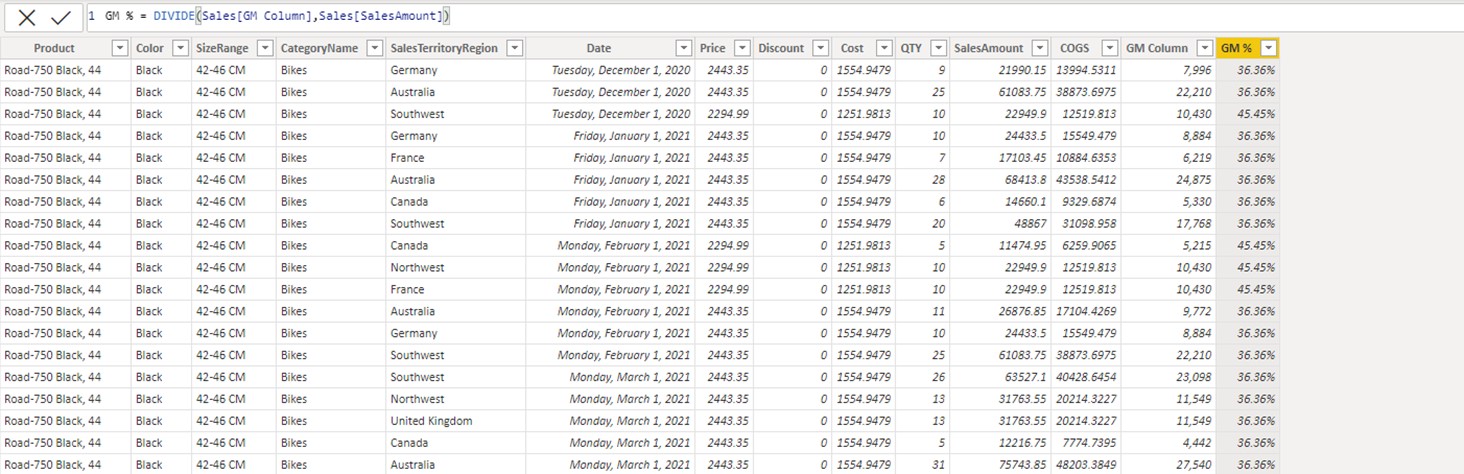Select the GM % column header
Viewport: 1464px width, 474px height.
pos(1238,48)
